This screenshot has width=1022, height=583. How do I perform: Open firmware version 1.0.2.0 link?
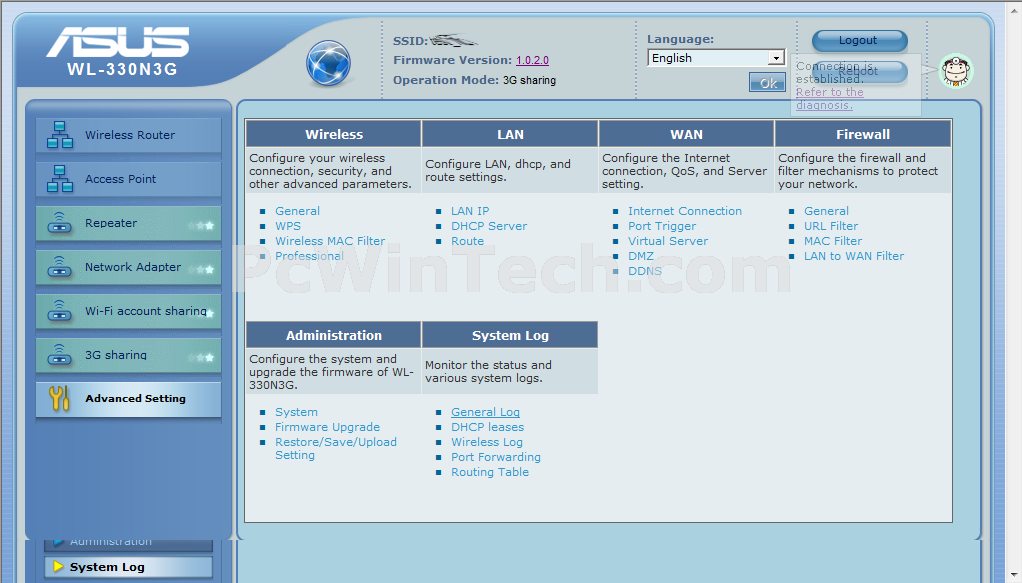pos(533,60)
